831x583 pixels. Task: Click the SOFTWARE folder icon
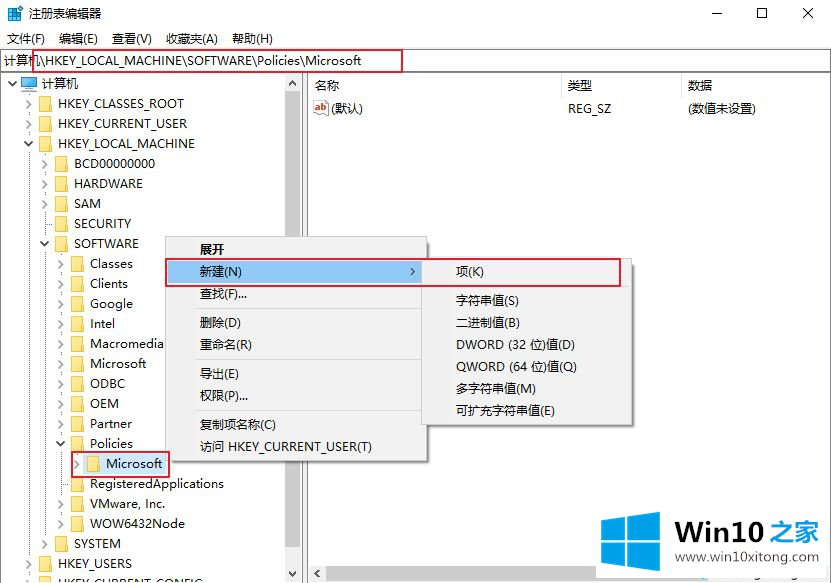pos(62,244)
